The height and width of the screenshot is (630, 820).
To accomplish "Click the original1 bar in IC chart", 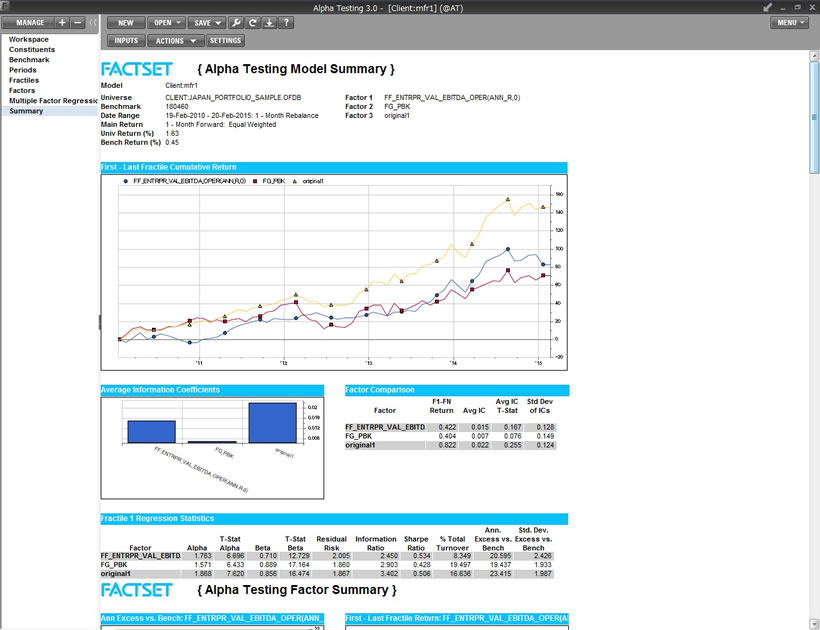I will coord(272,423).
